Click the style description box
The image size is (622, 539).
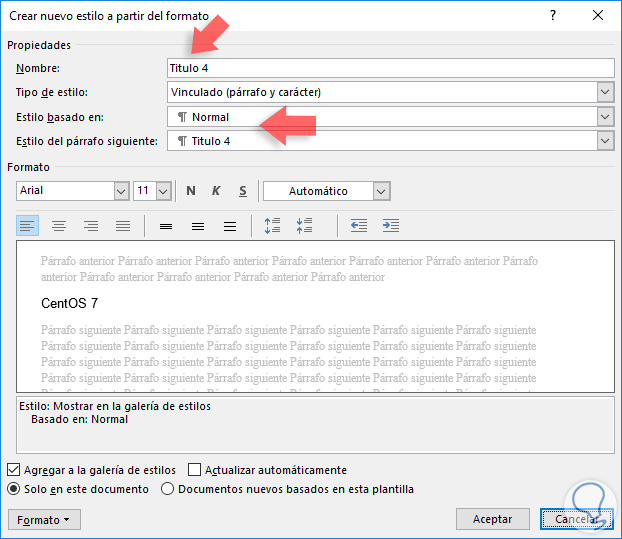coord(315,425)
